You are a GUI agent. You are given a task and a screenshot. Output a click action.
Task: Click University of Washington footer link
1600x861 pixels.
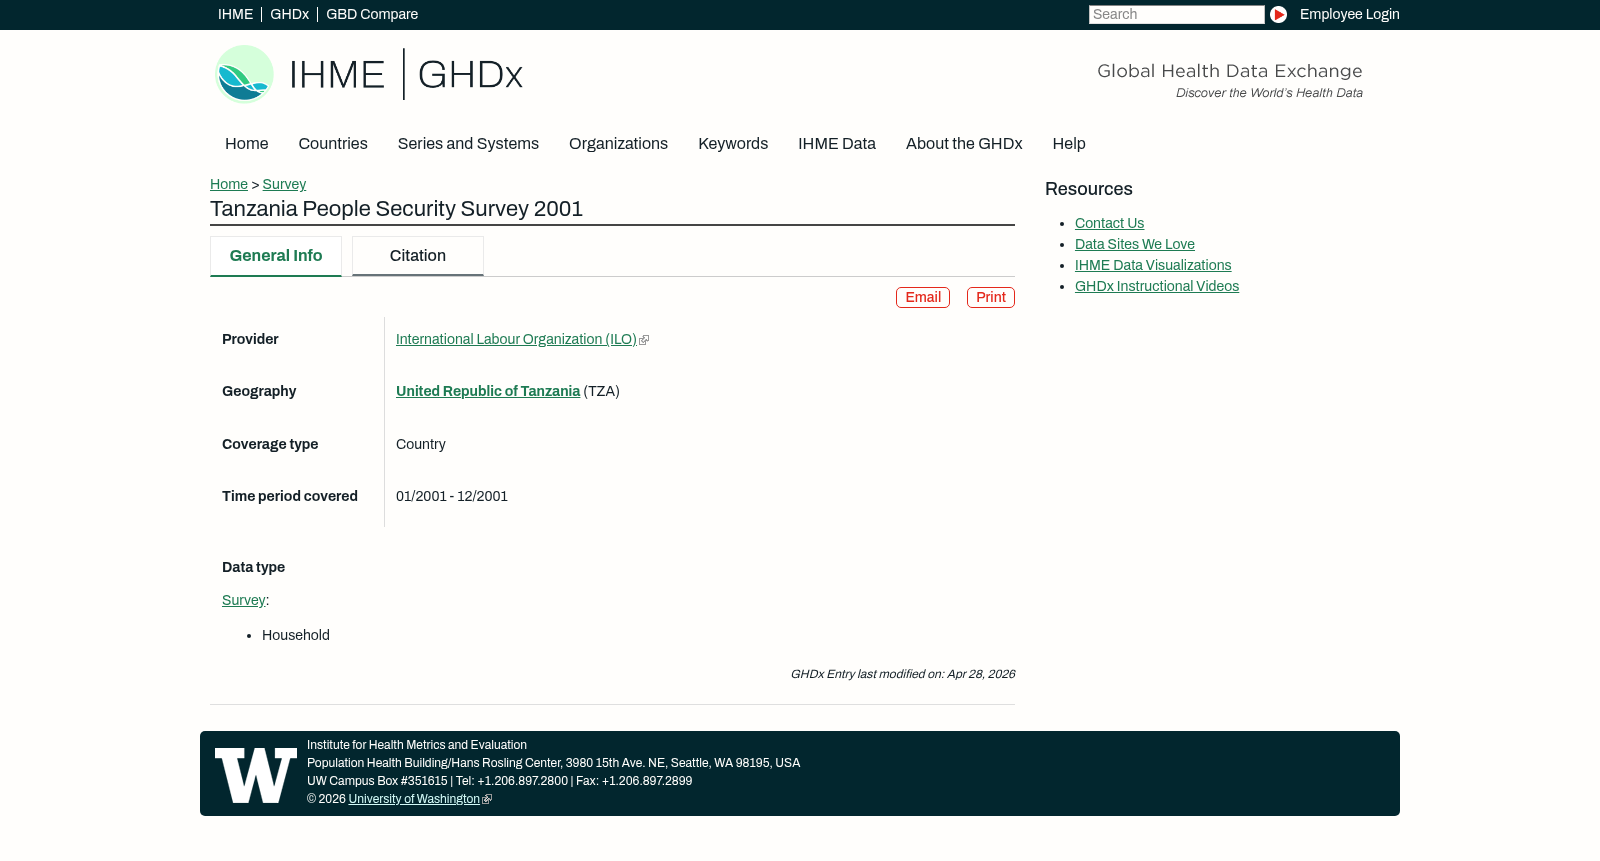414,800
